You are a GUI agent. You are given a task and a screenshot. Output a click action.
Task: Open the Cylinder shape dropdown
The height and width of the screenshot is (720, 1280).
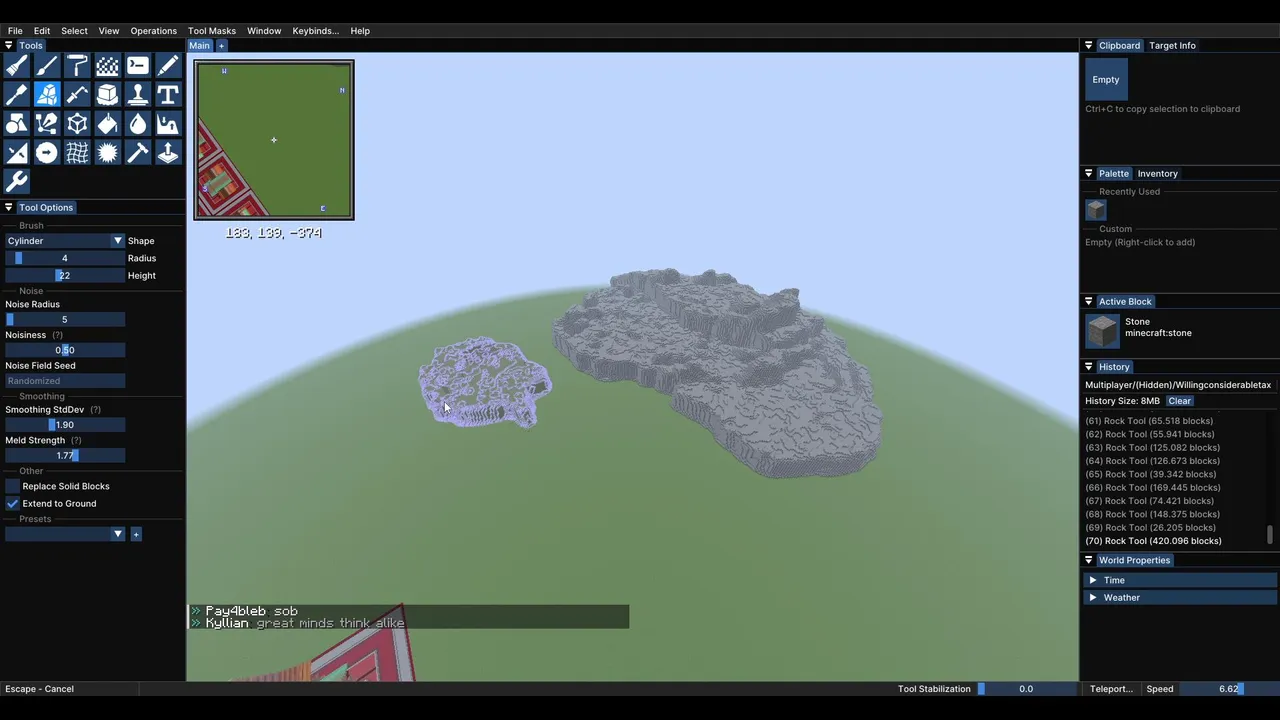tap(65, 241)
